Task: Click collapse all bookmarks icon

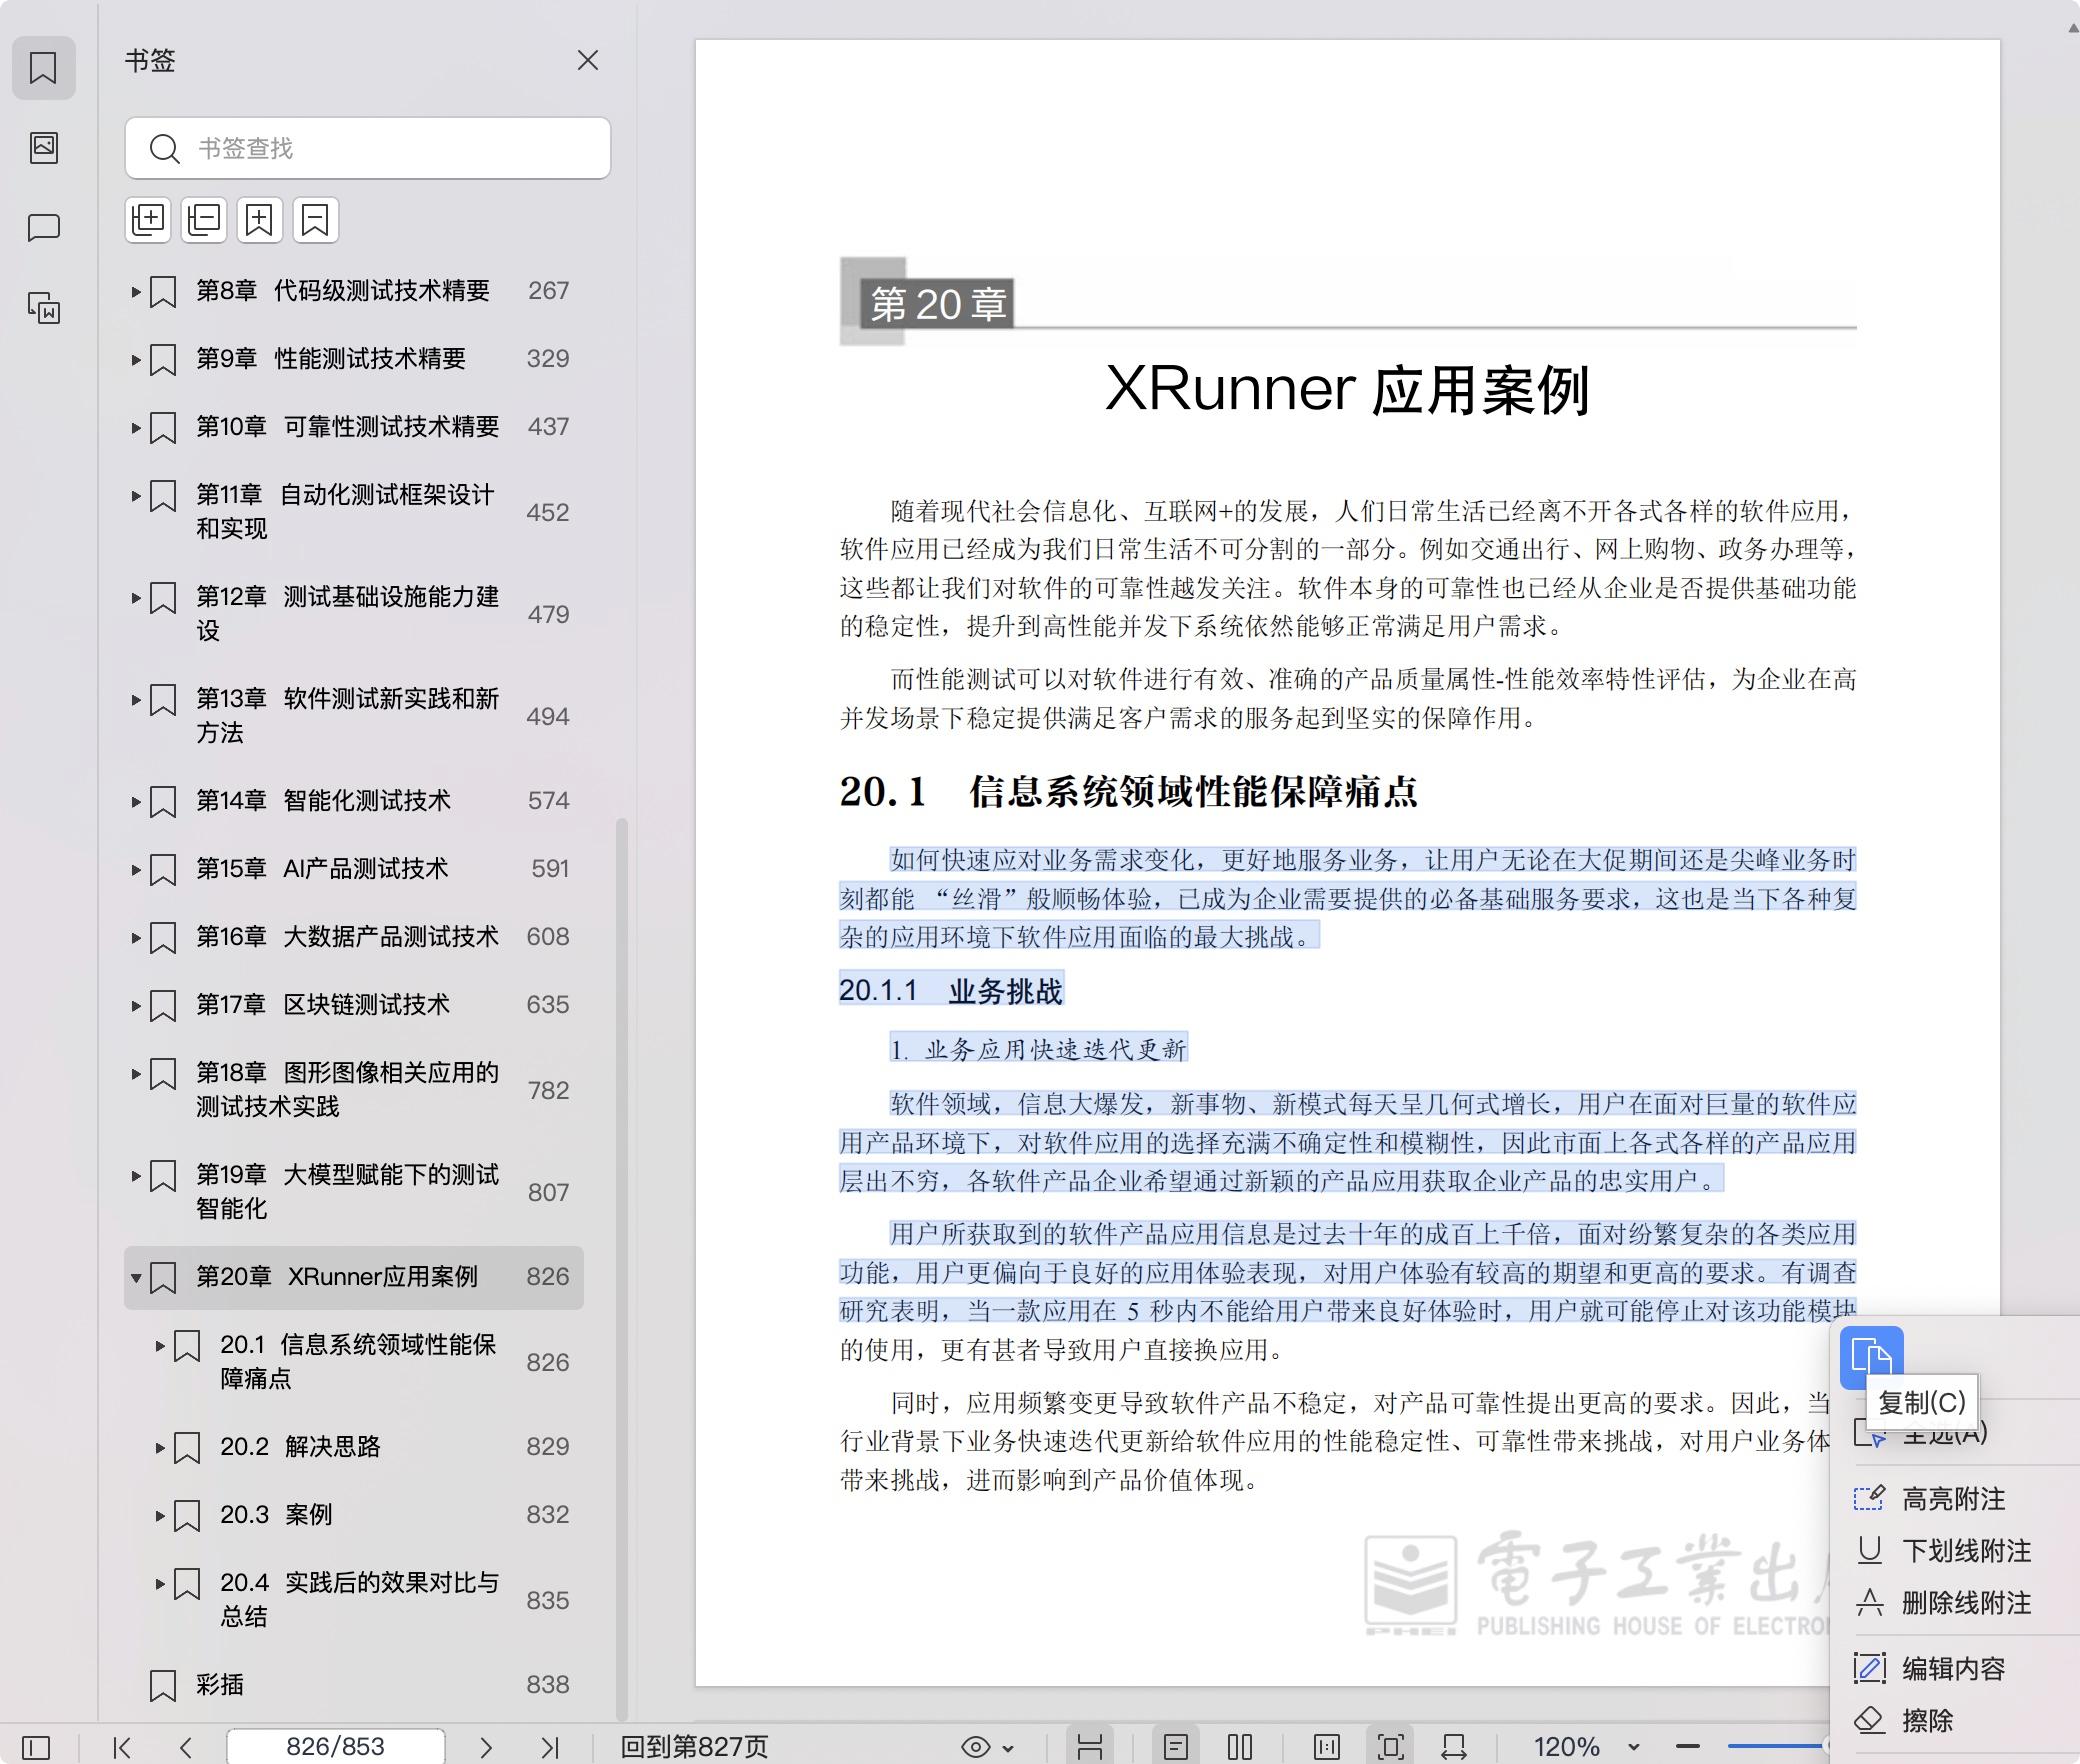Action: click(204, 220)
